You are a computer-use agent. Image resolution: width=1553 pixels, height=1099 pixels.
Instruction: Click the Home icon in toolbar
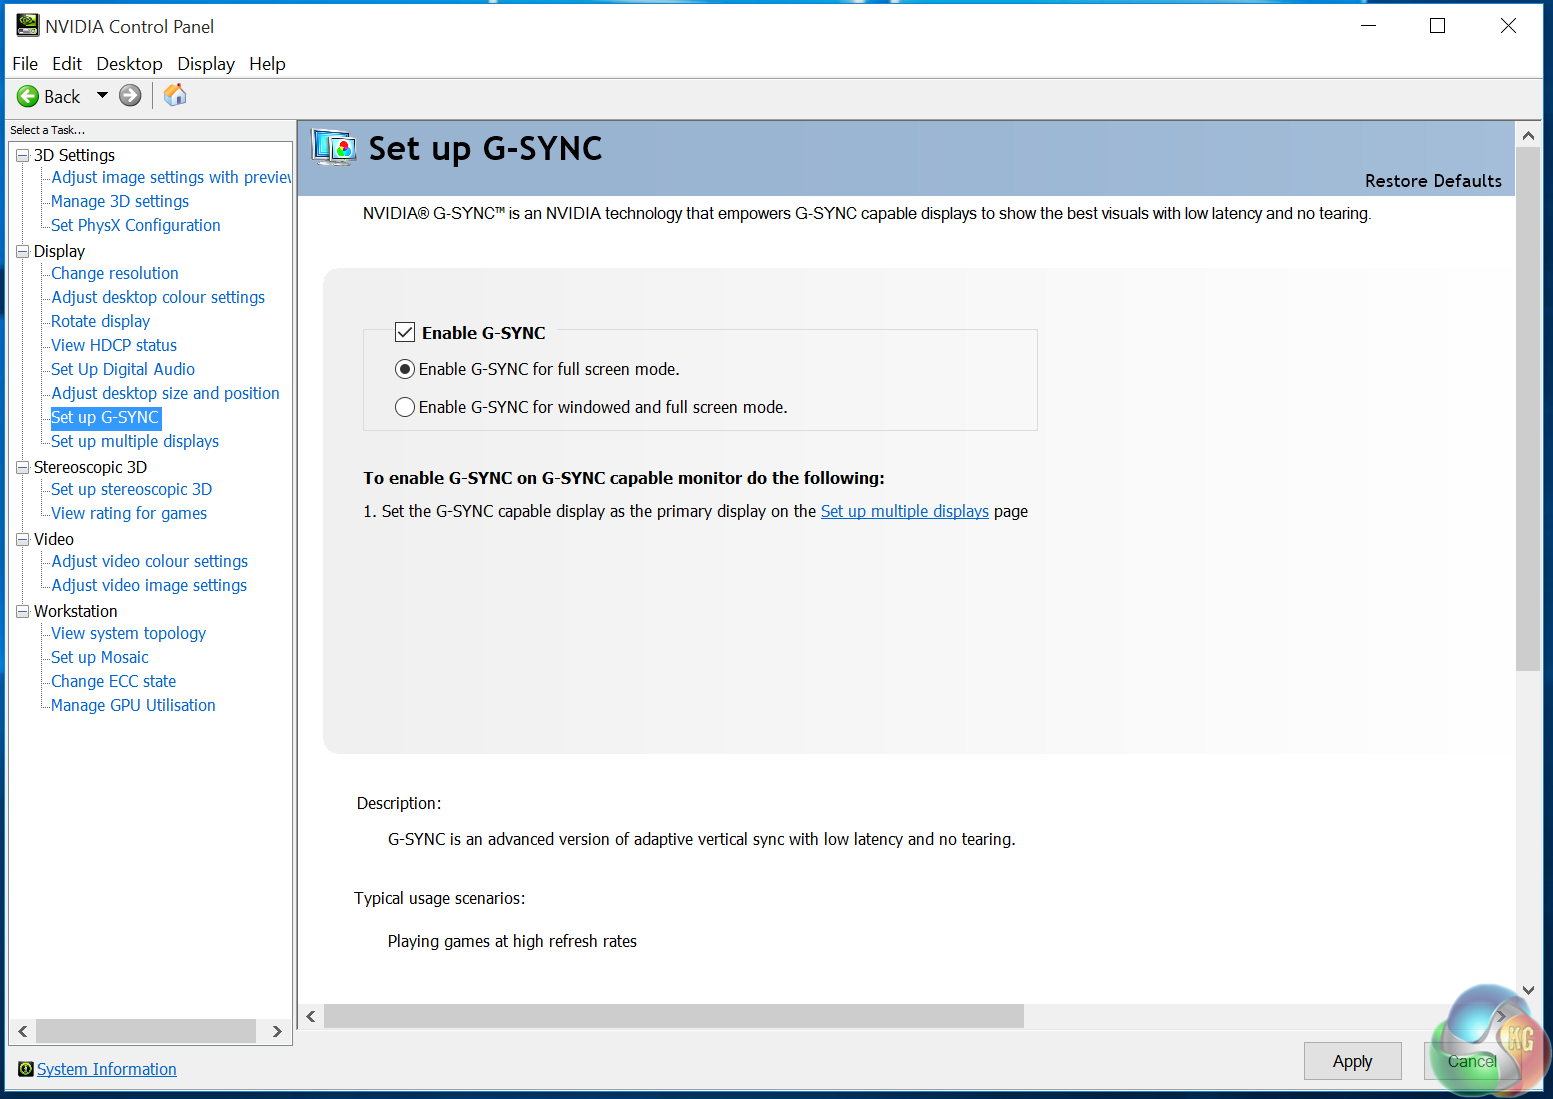click(175, 95)
